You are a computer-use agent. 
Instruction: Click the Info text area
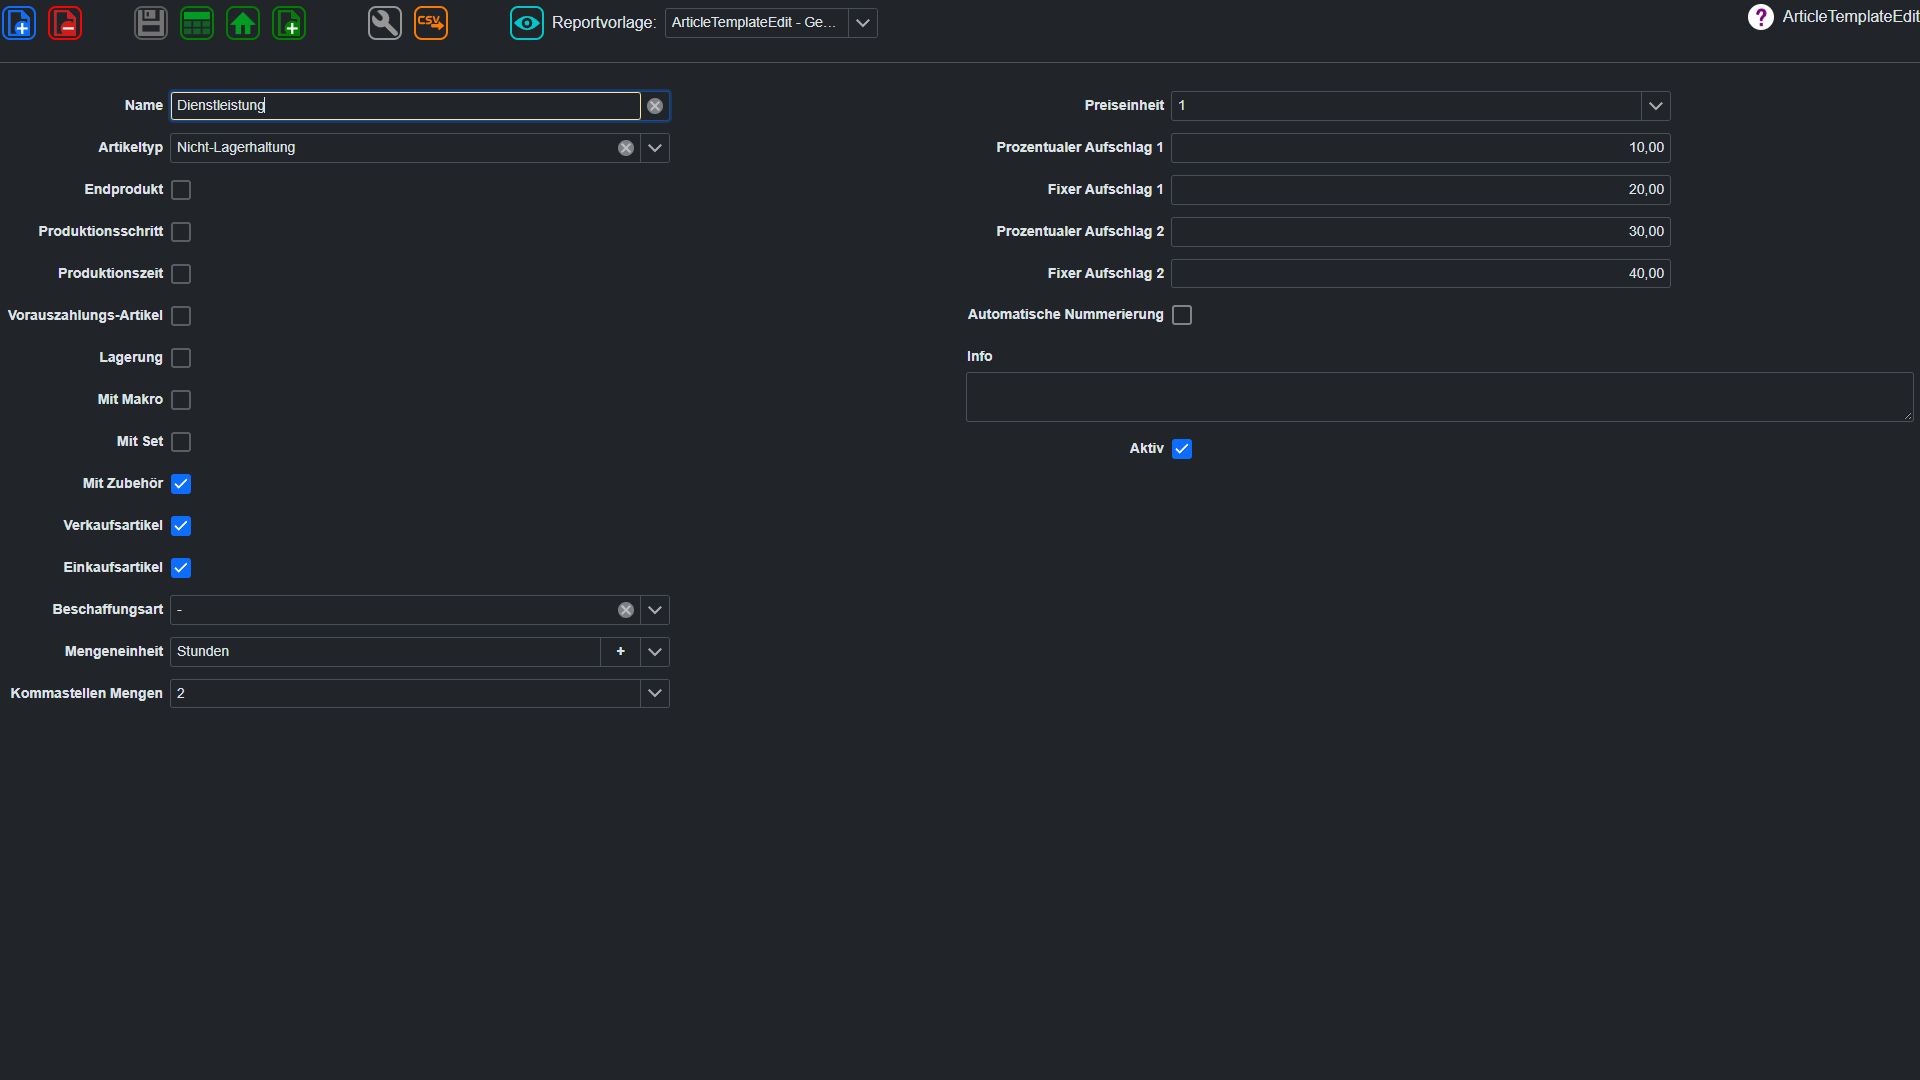point(1439,397)
